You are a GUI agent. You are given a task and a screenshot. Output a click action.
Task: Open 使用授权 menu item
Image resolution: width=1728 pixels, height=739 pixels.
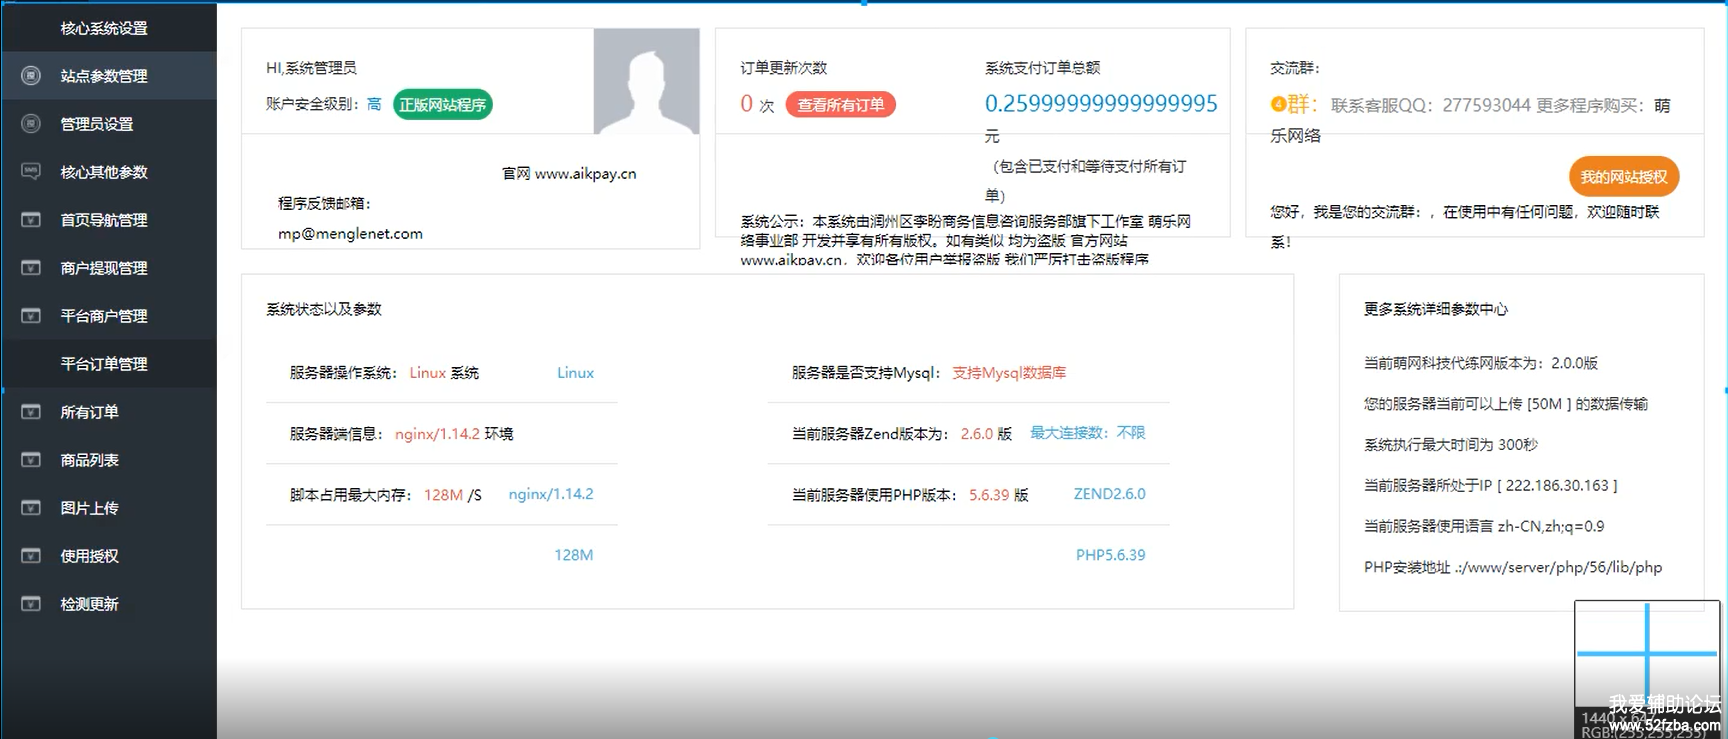pos(89,556)
